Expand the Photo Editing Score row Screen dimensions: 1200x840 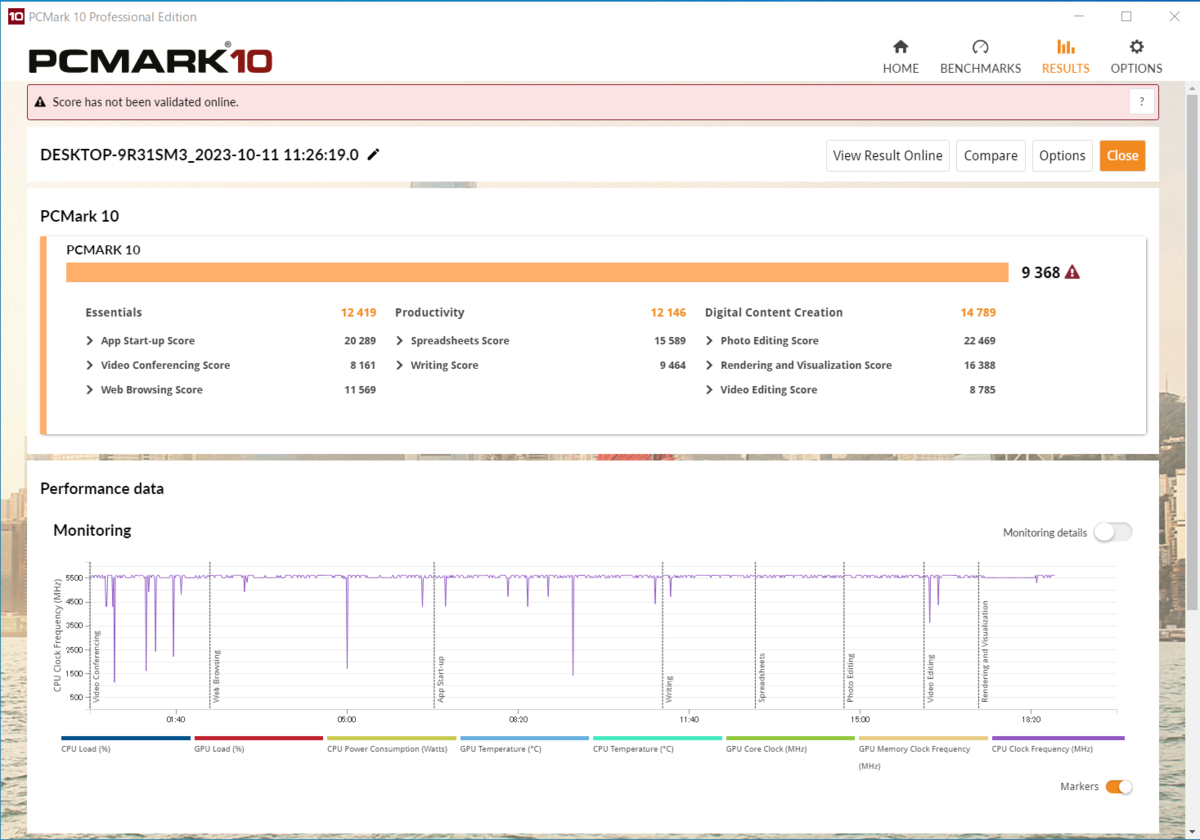(x=710, y=341)
